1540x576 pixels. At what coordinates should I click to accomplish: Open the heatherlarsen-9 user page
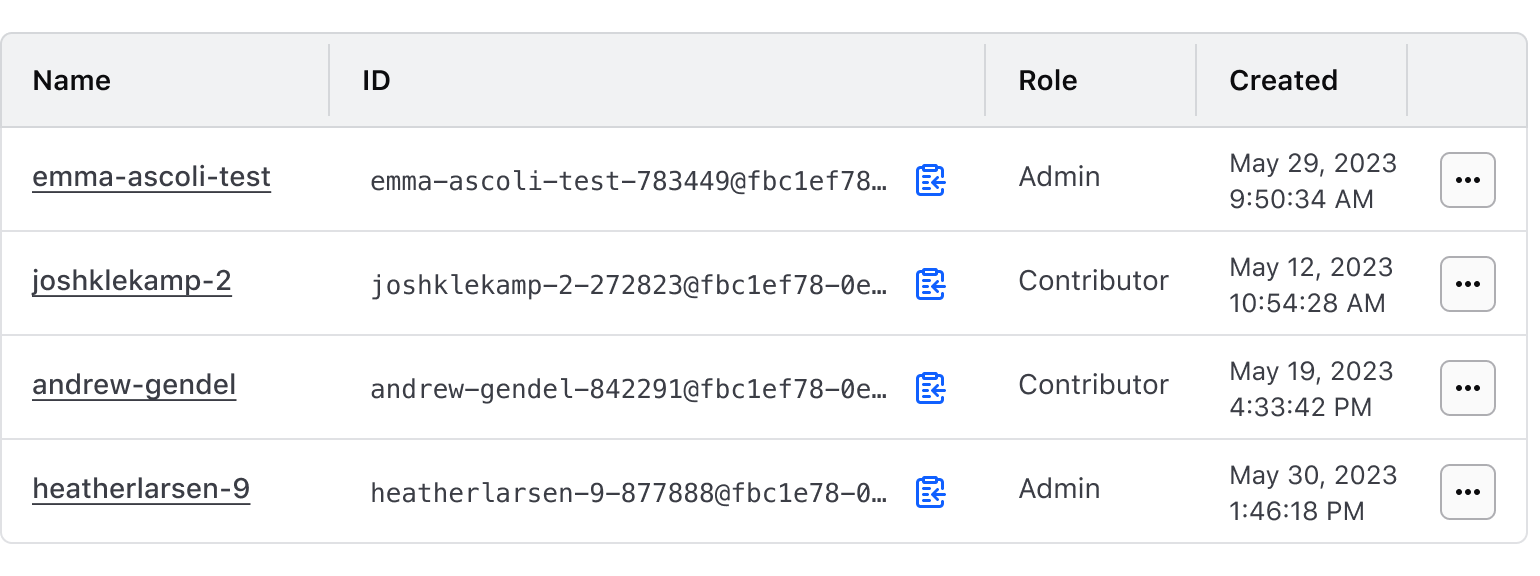(x=141, y=489)
